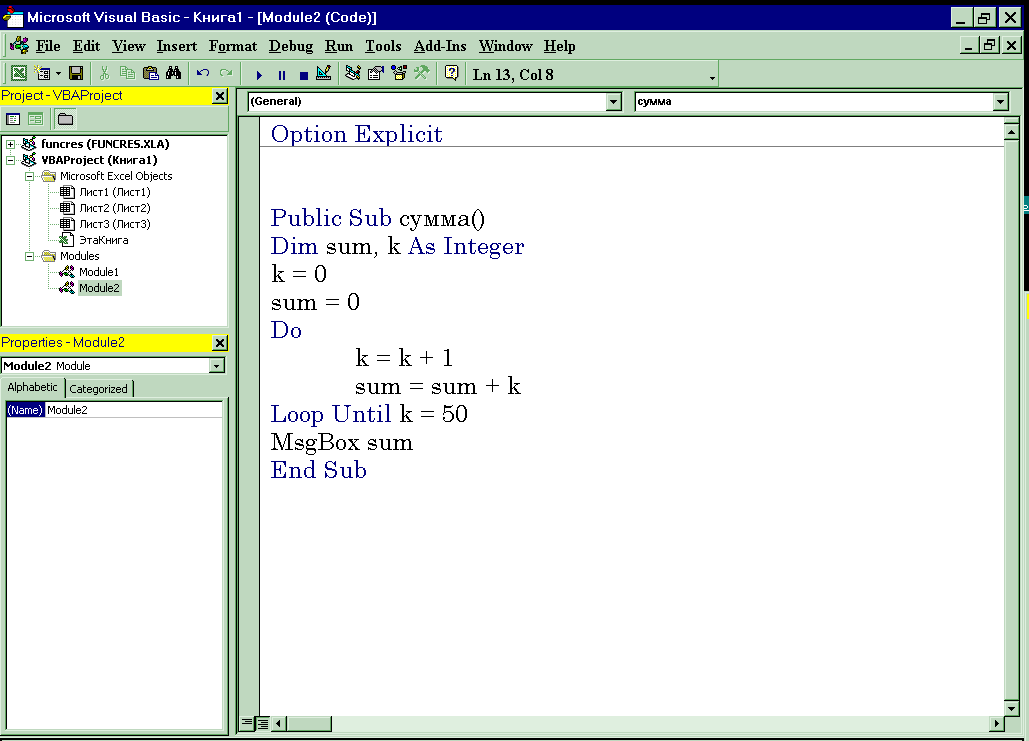Click the Copy toolbar icon
The height and width of the screenshot is (741, 1029).
point(127,74)
